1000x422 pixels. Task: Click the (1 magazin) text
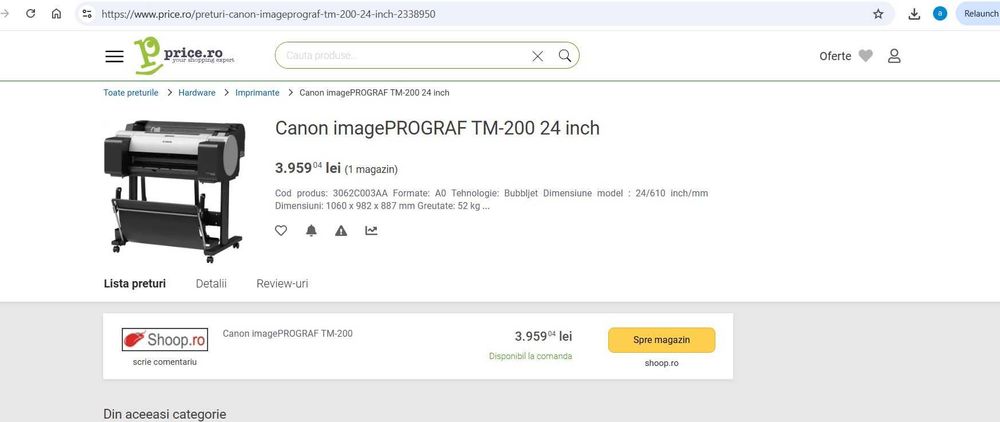tap(371, 170)
